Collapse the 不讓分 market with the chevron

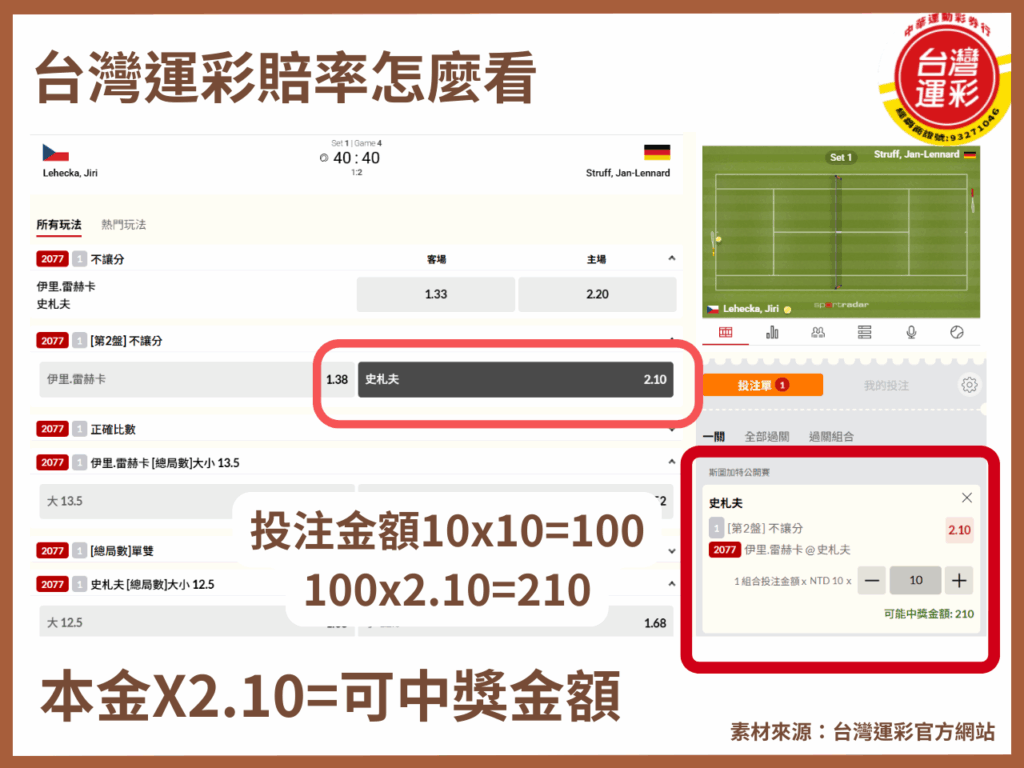[671, 259]
